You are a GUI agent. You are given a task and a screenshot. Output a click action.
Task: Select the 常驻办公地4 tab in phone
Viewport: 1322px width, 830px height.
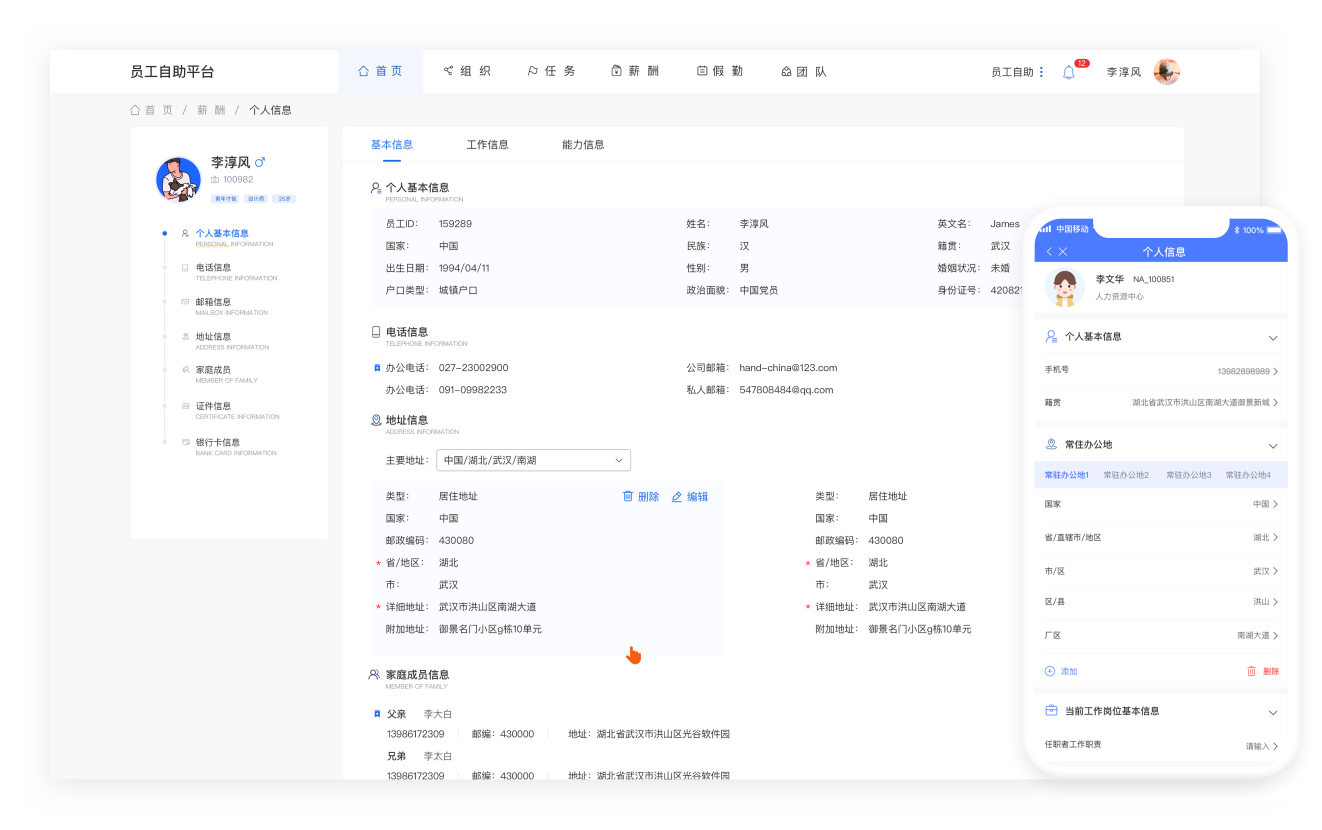[1248, 475]
